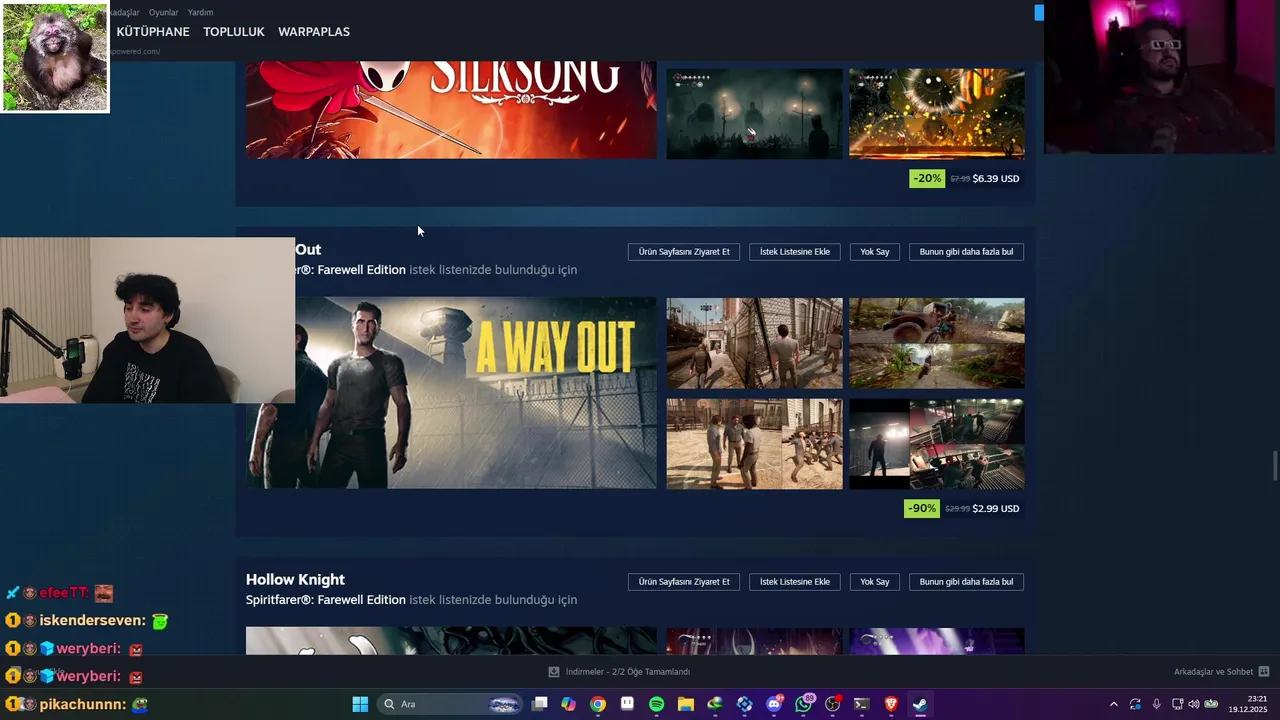Click Yok Say for Hollow Knight

875,582
